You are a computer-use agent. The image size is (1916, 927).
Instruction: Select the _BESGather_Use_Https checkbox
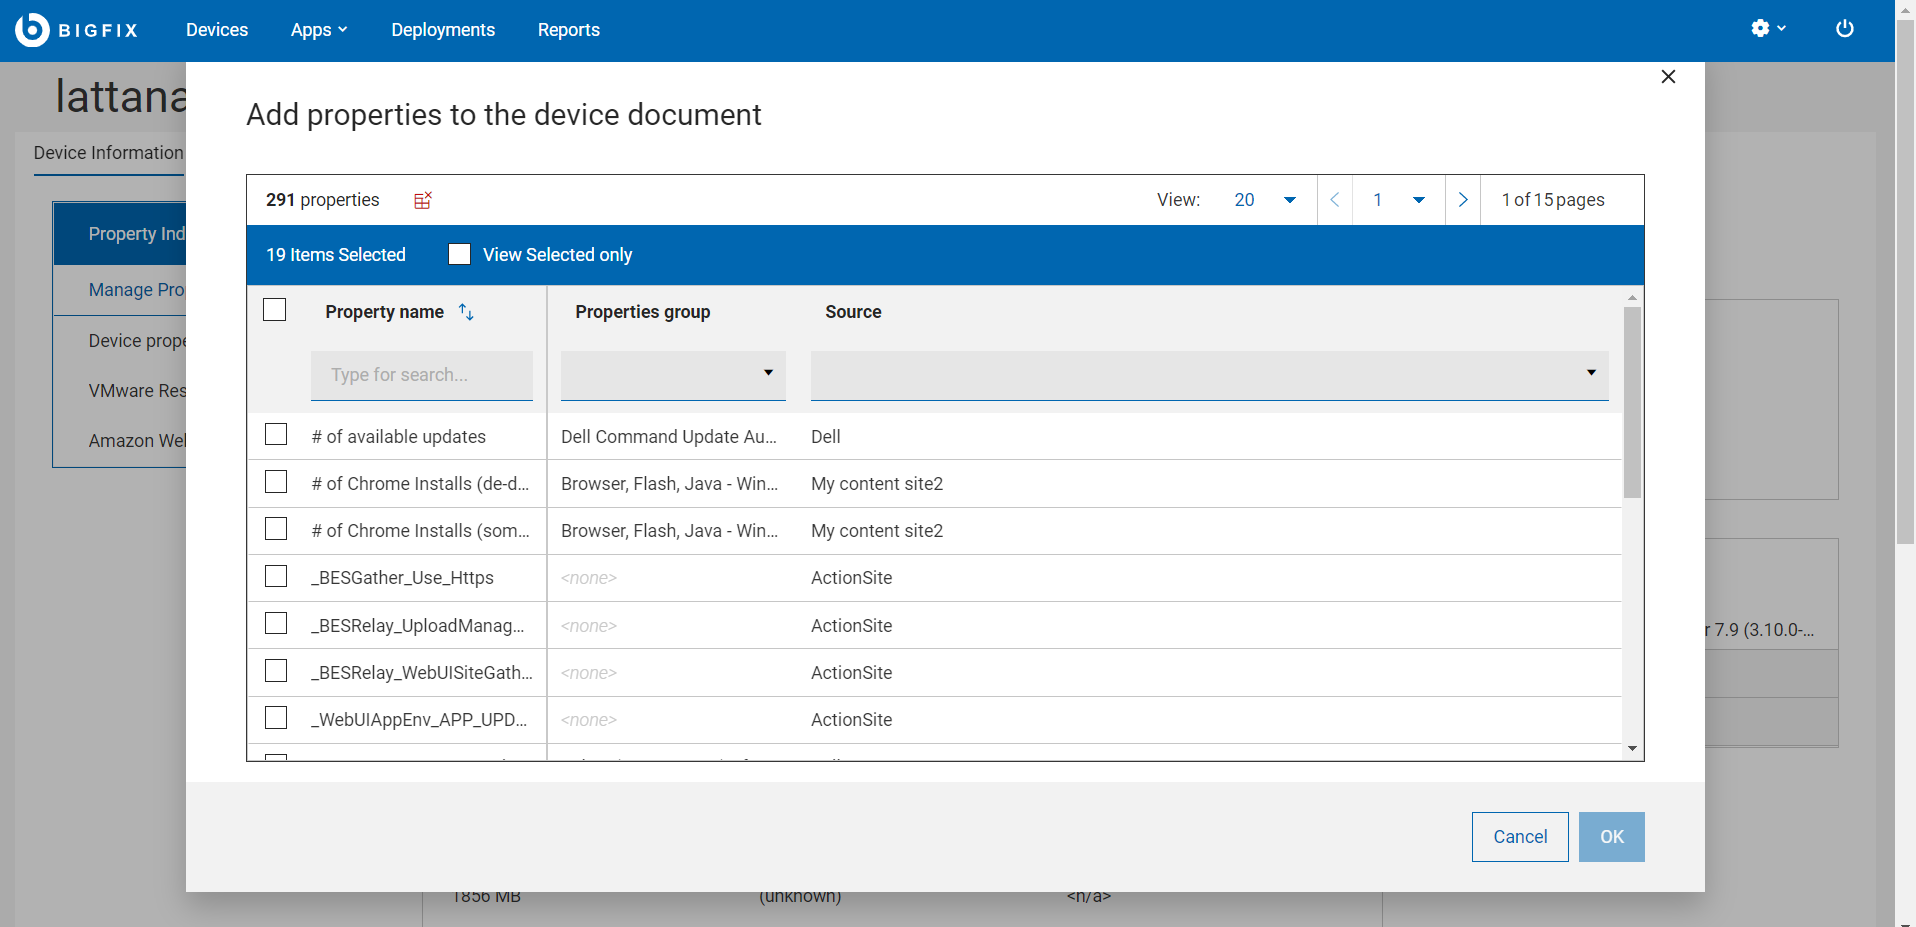tap(276, 577)
